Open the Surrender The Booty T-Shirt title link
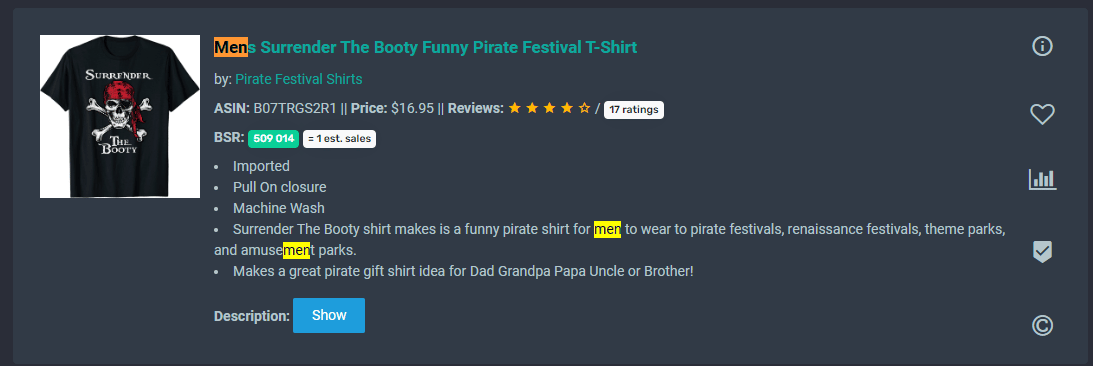This screenshot has height=366, width=1093. [425, 47]
